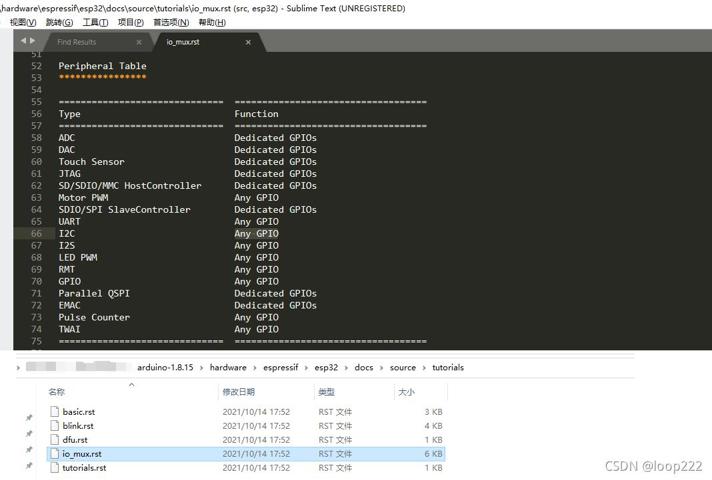Select the blink.rst file icon
The height and width of the screenshot is (480, 712).
pos(54,426)
